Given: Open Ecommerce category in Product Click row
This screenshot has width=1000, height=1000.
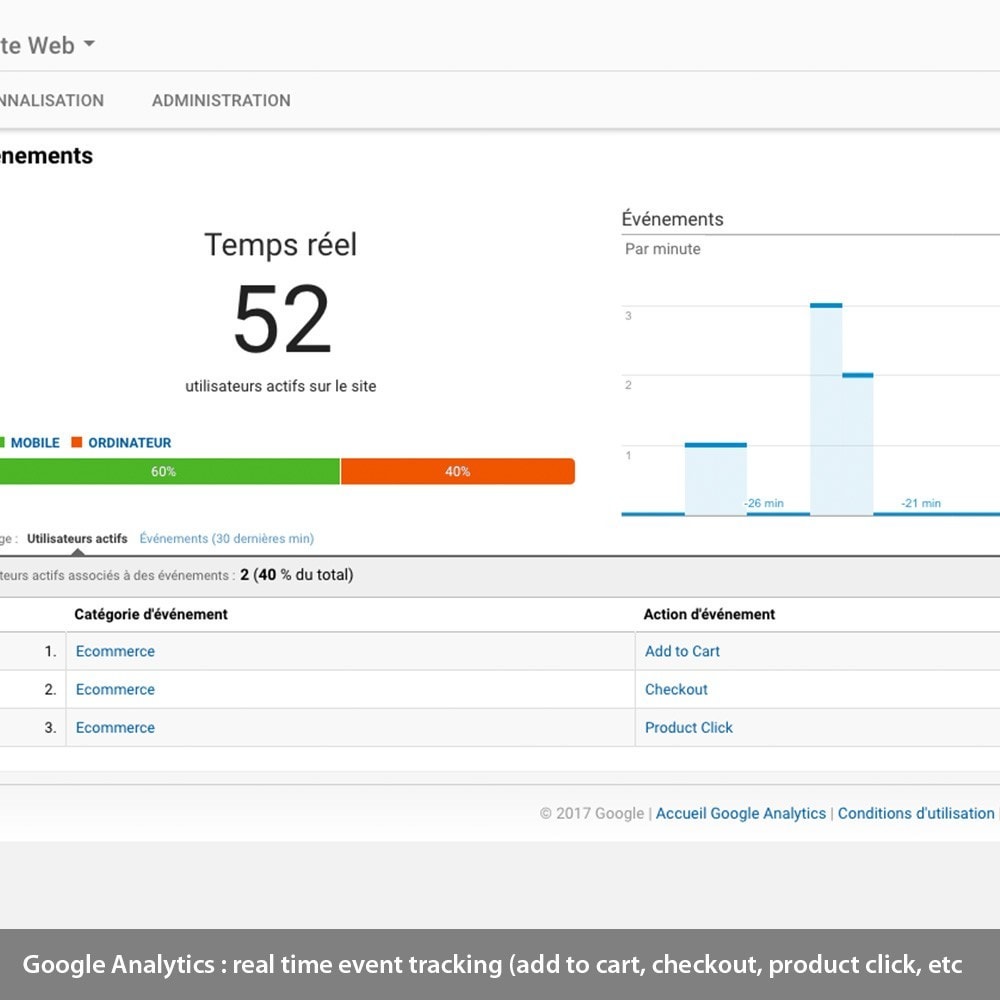Looking at the screenshot, I should (115, 728).
